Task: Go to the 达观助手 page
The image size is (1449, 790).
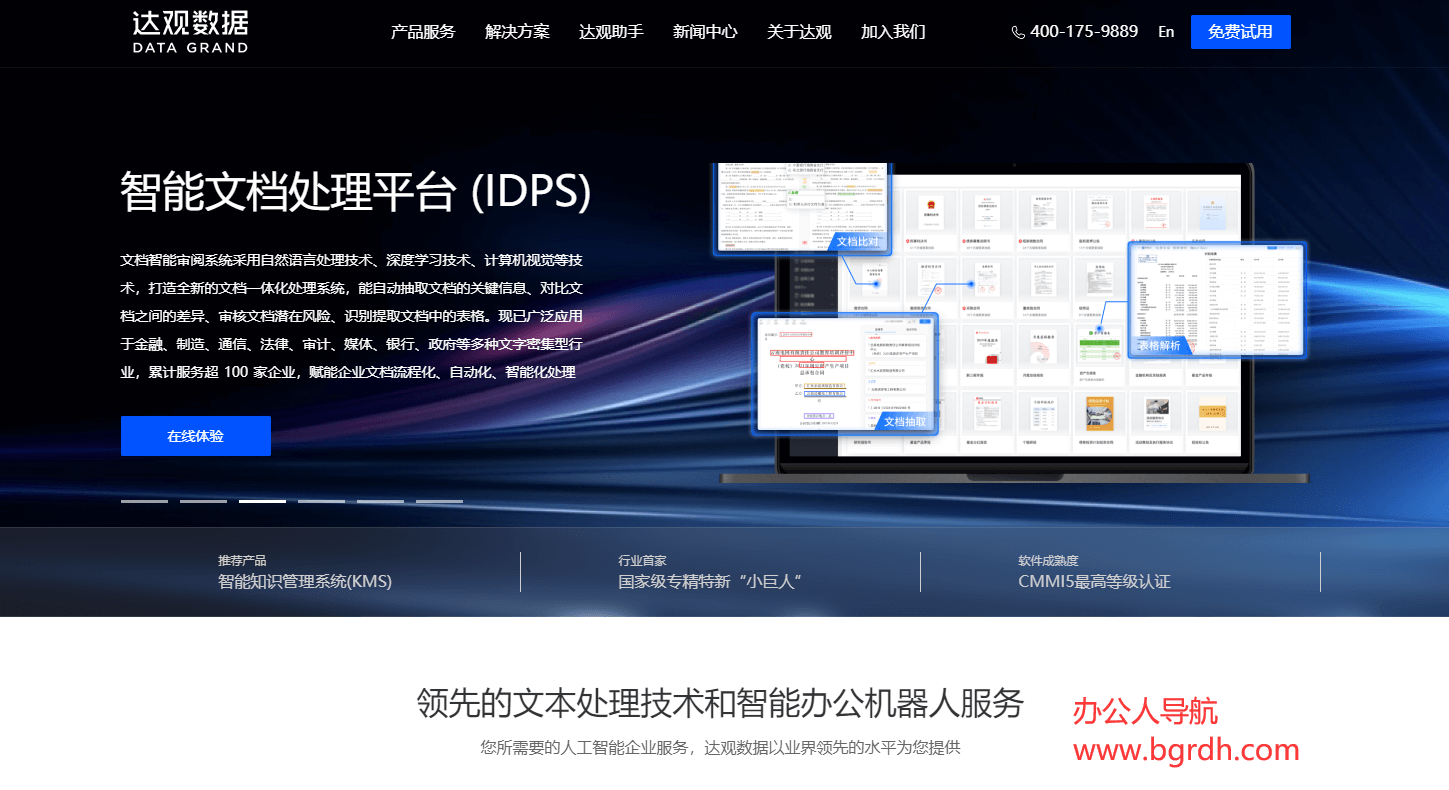Action: pyautogui.click(x=611, y=32)
